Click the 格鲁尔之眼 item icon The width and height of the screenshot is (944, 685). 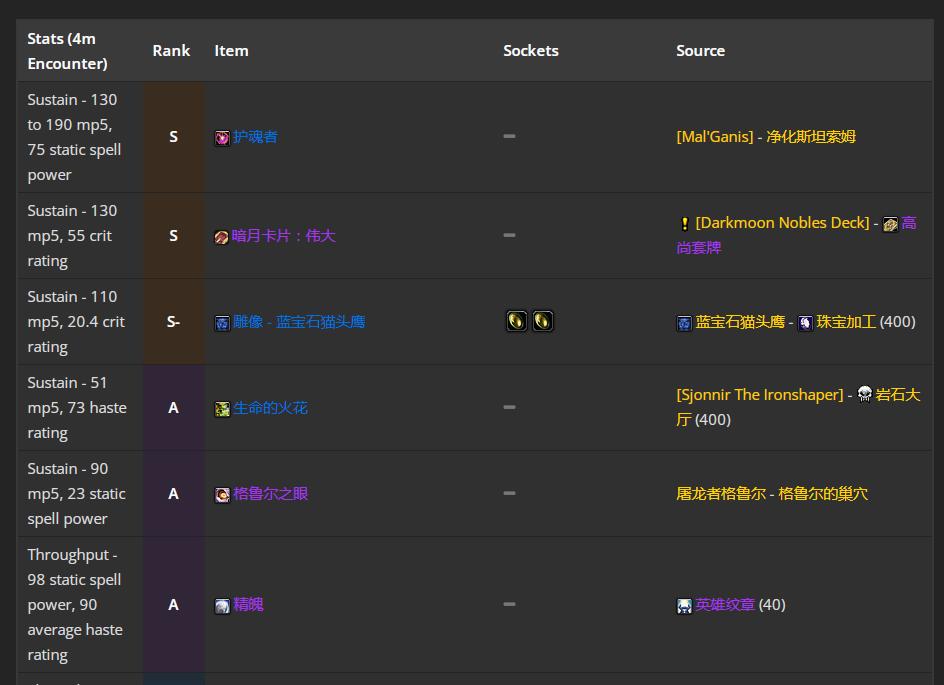point(222,495)
